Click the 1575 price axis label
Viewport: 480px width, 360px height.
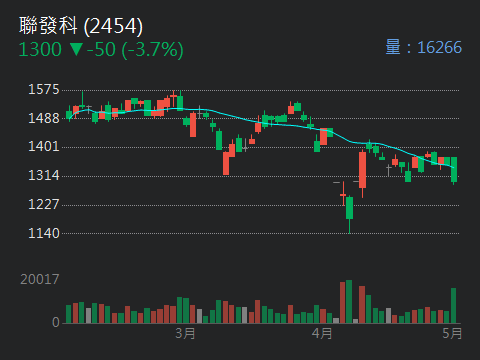point(44,90)
